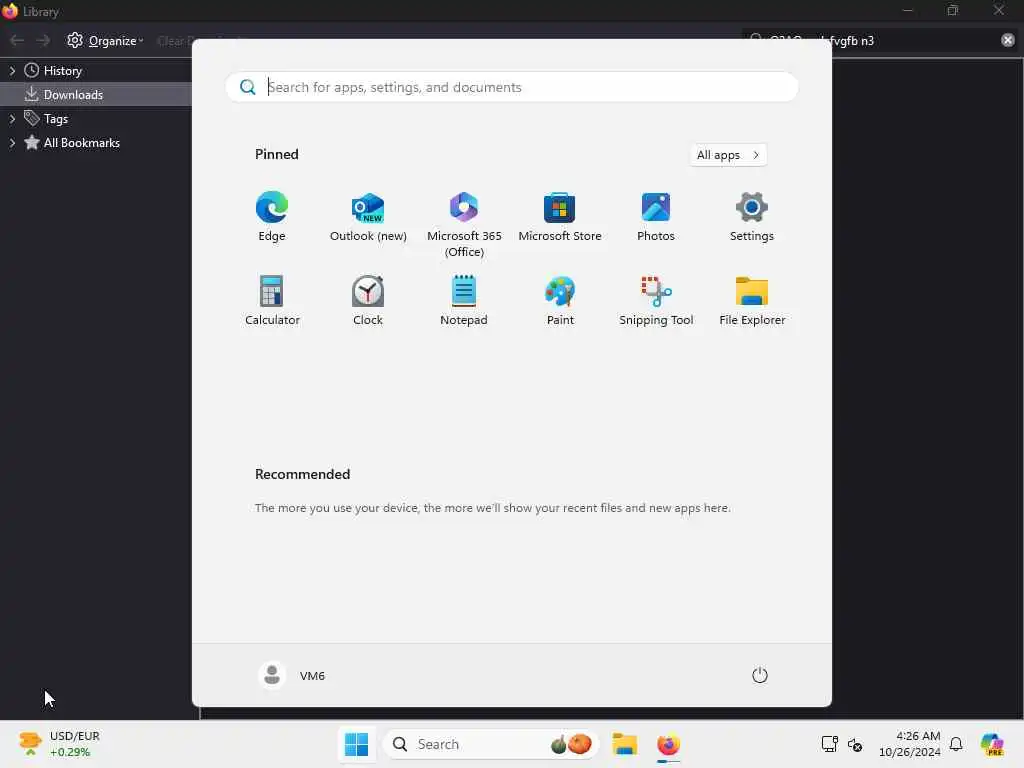Focus the Start menu search field
This screenshot has height=768, width=1024.
[512, 87]
